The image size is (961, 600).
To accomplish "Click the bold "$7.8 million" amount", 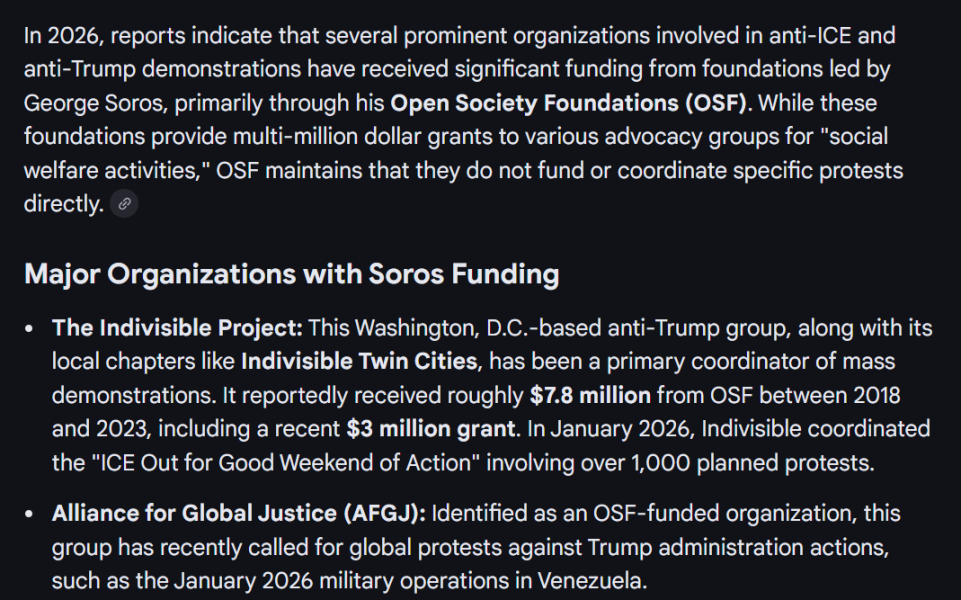I will [x=590, y=395].
